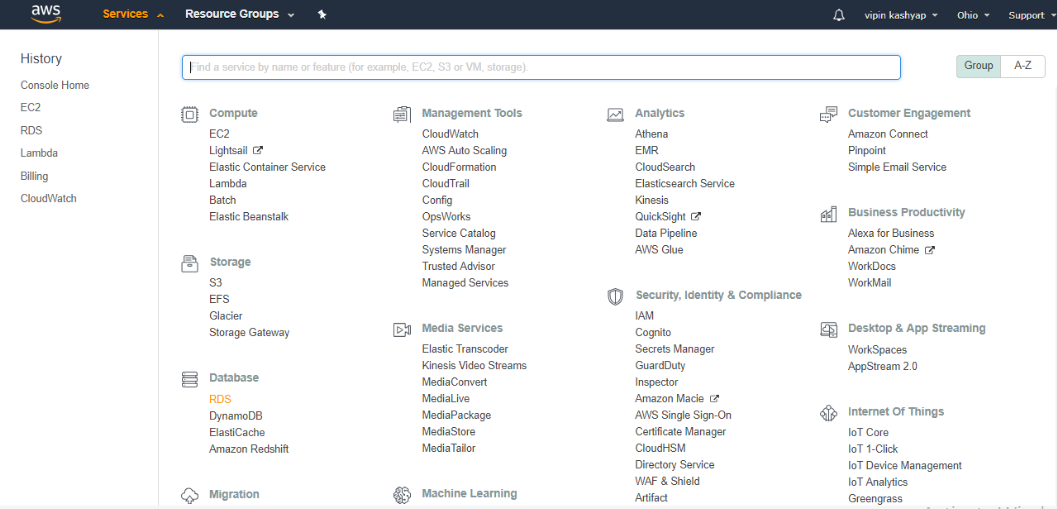1057x509 pixels.
Task: Open the vipin kashyap account menu
Action: (901, 15)
